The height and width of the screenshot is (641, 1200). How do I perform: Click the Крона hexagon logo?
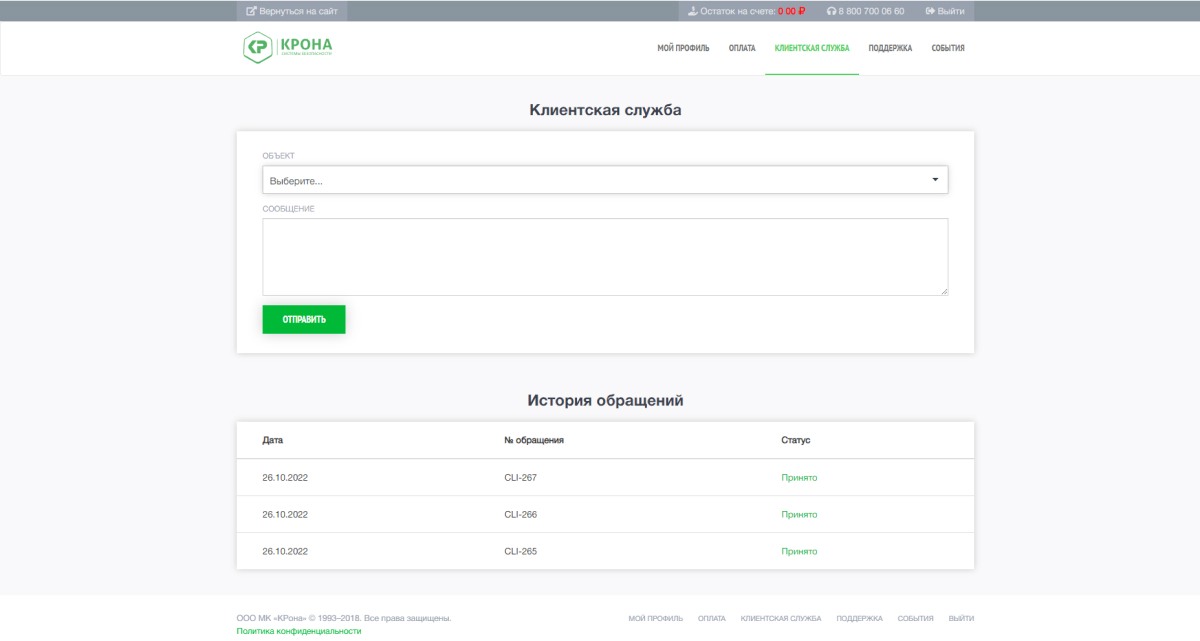[258, 47]
